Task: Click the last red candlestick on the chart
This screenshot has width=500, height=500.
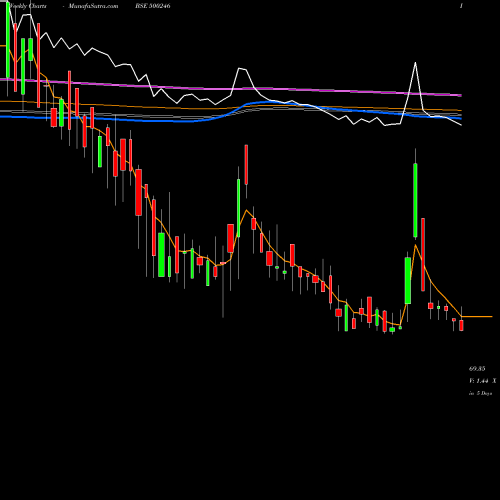Action: point(461,325)
